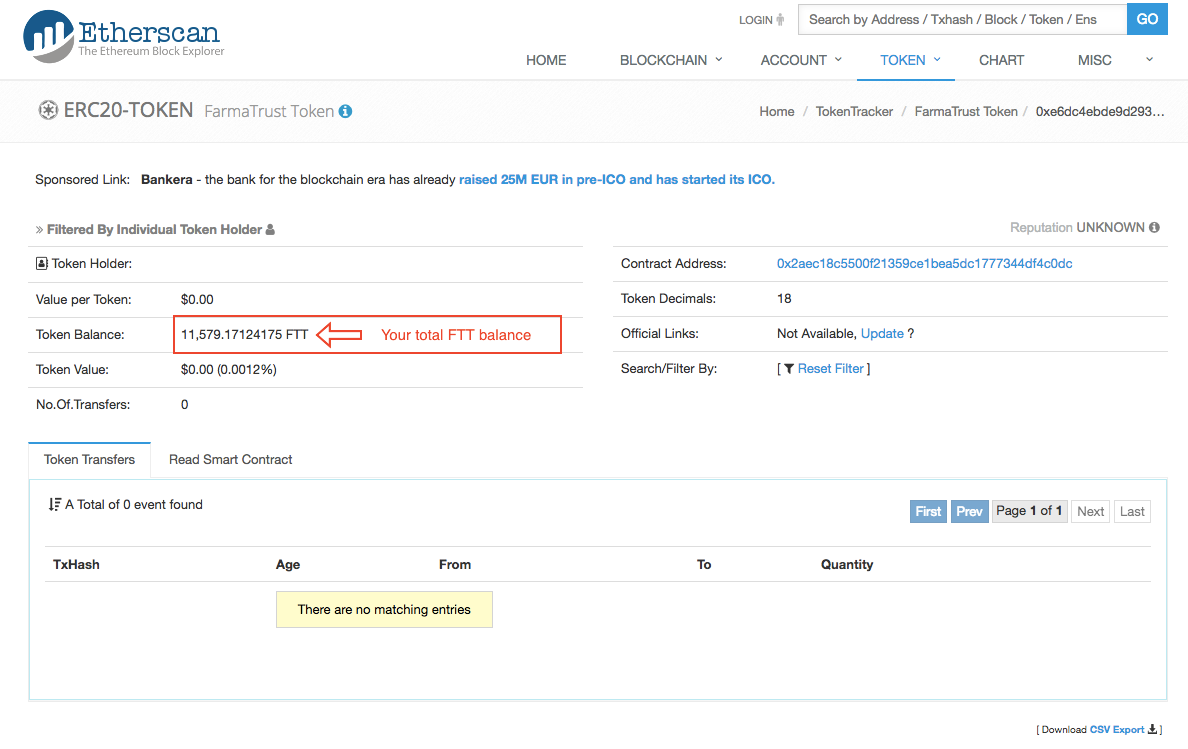
Task: Click the Prev page button
Action: coord(969,511)
